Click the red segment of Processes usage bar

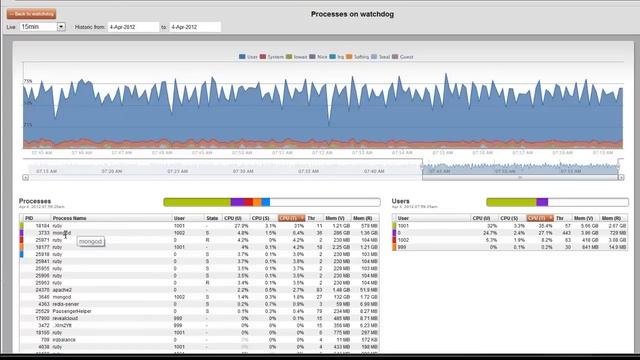pyautogui.click(x=249, y=202)
